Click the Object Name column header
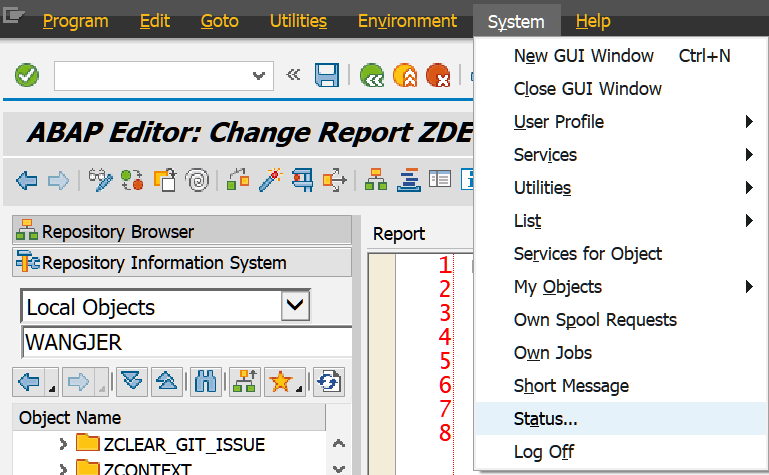Screen dimensions: 769x475 click(x=169, y=418)
